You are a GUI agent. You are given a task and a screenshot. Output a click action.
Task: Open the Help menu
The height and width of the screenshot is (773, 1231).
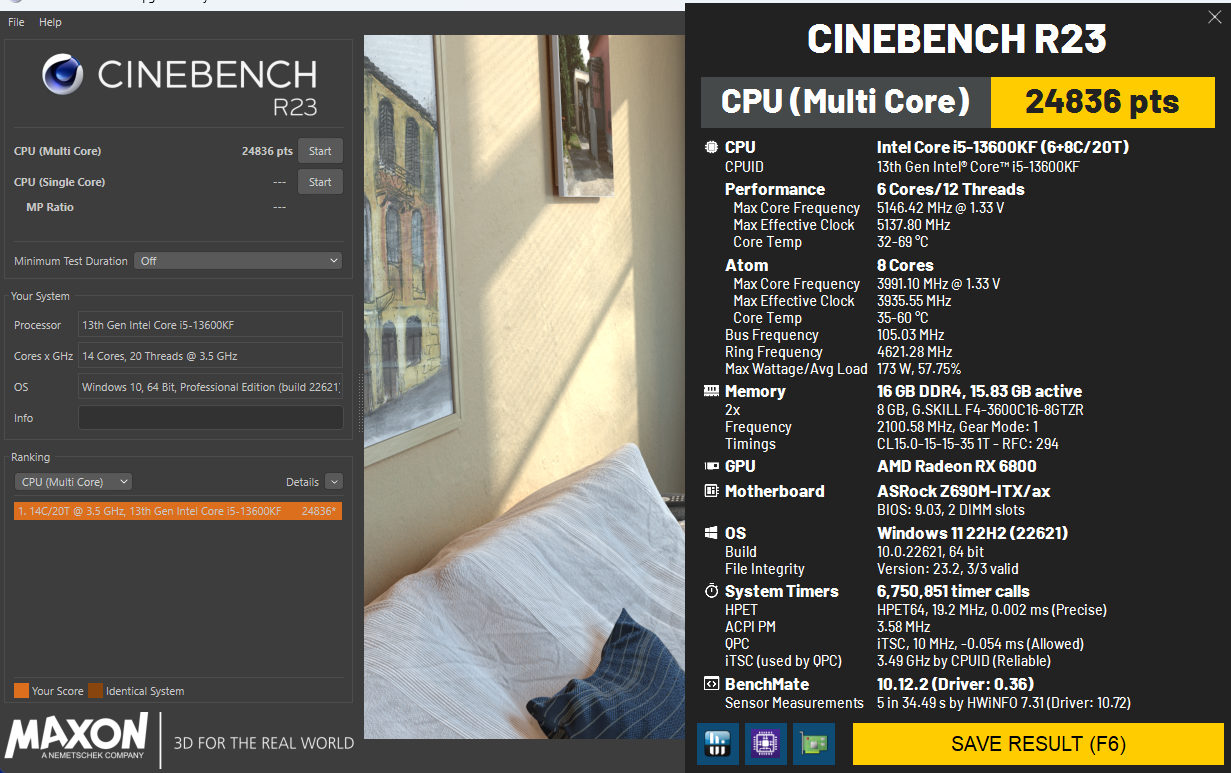50,22
